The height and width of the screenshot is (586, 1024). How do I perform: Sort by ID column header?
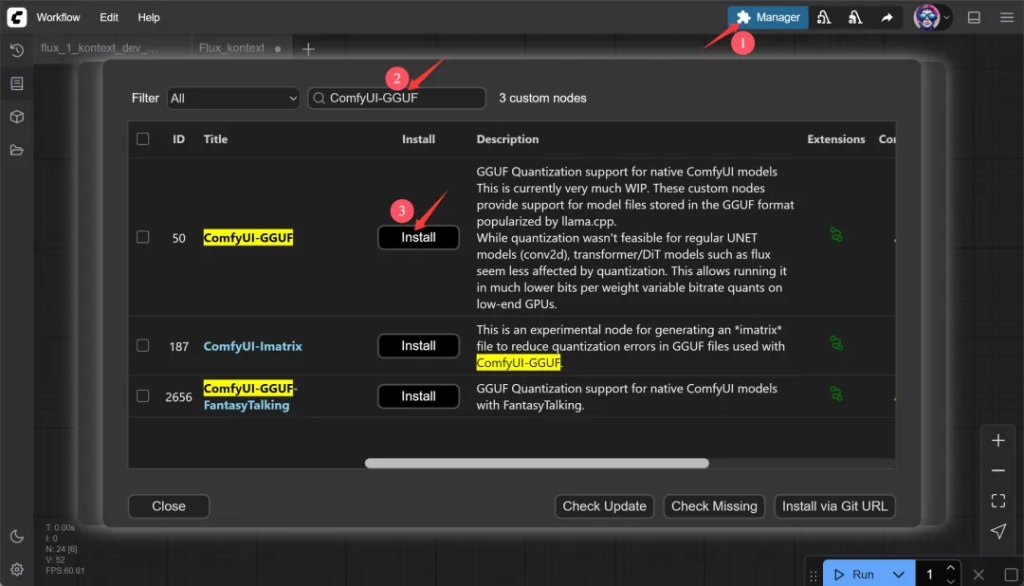178,139
